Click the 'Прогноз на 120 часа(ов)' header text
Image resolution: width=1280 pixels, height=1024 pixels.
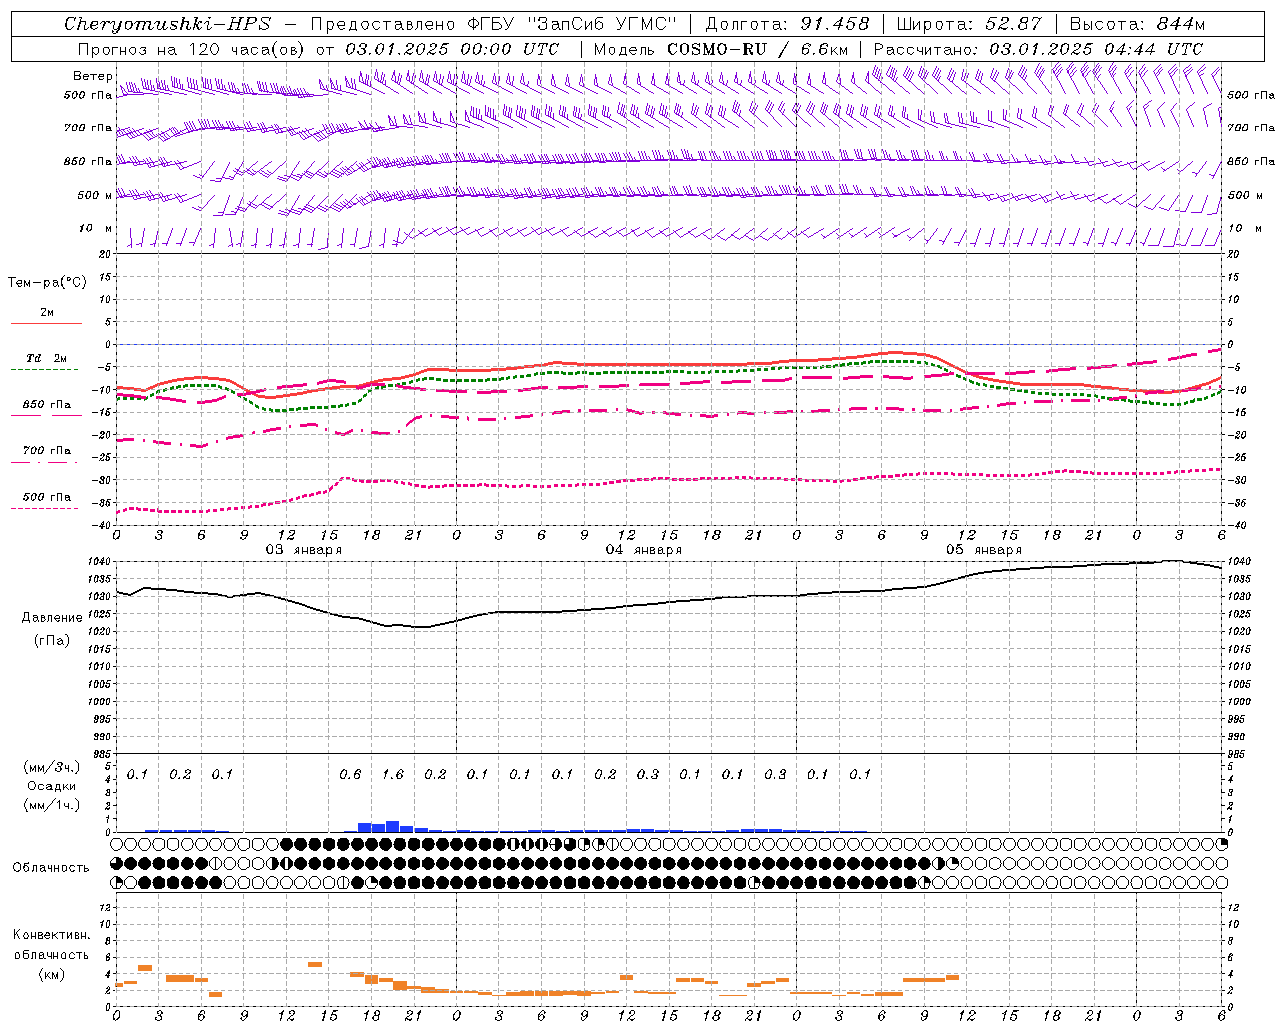(190, 49)
